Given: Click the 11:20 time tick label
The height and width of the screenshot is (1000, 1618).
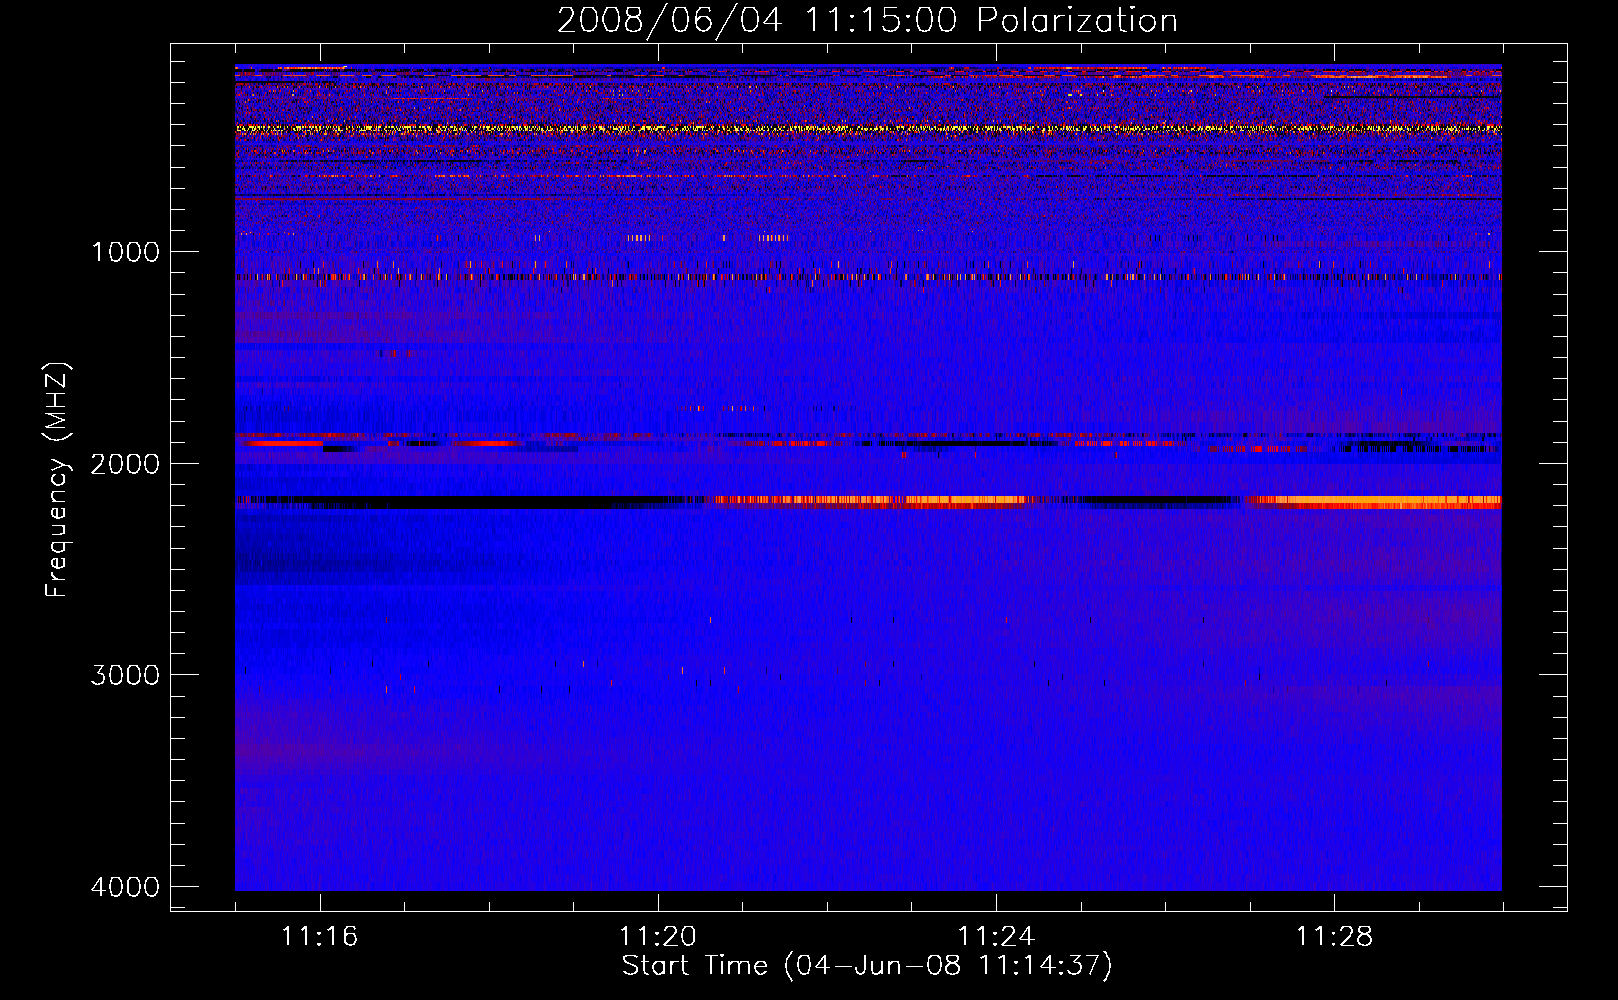Looking at the screenshot, I should (x=657, y=937).
